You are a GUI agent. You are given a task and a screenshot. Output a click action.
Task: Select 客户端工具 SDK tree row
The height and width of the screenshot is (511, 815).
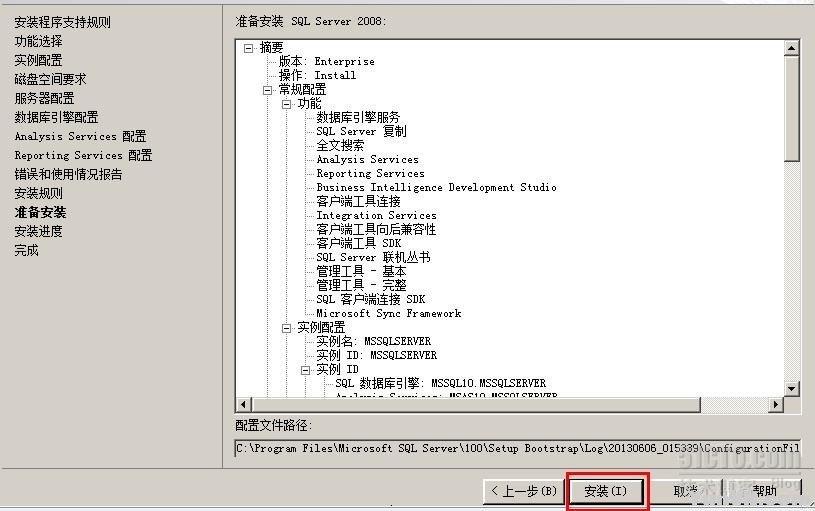tap(359, 244)
